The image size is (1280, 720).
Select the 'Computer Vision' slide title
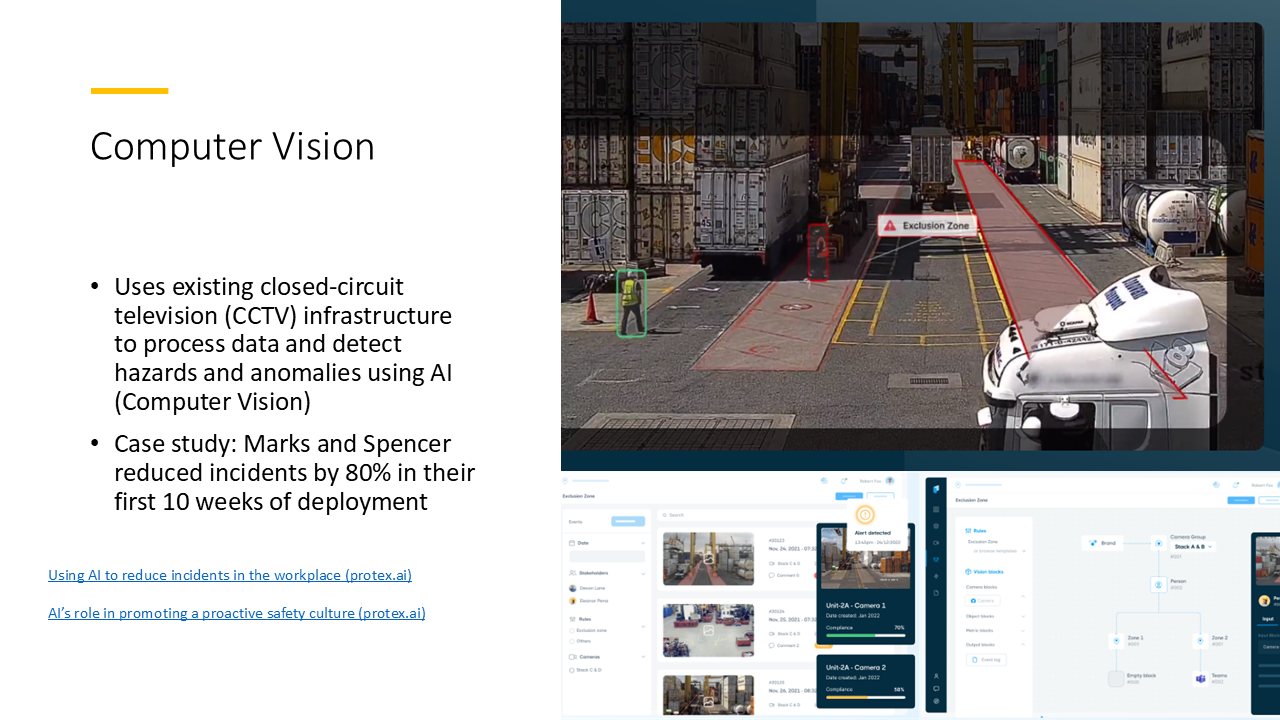click(232, 147)
